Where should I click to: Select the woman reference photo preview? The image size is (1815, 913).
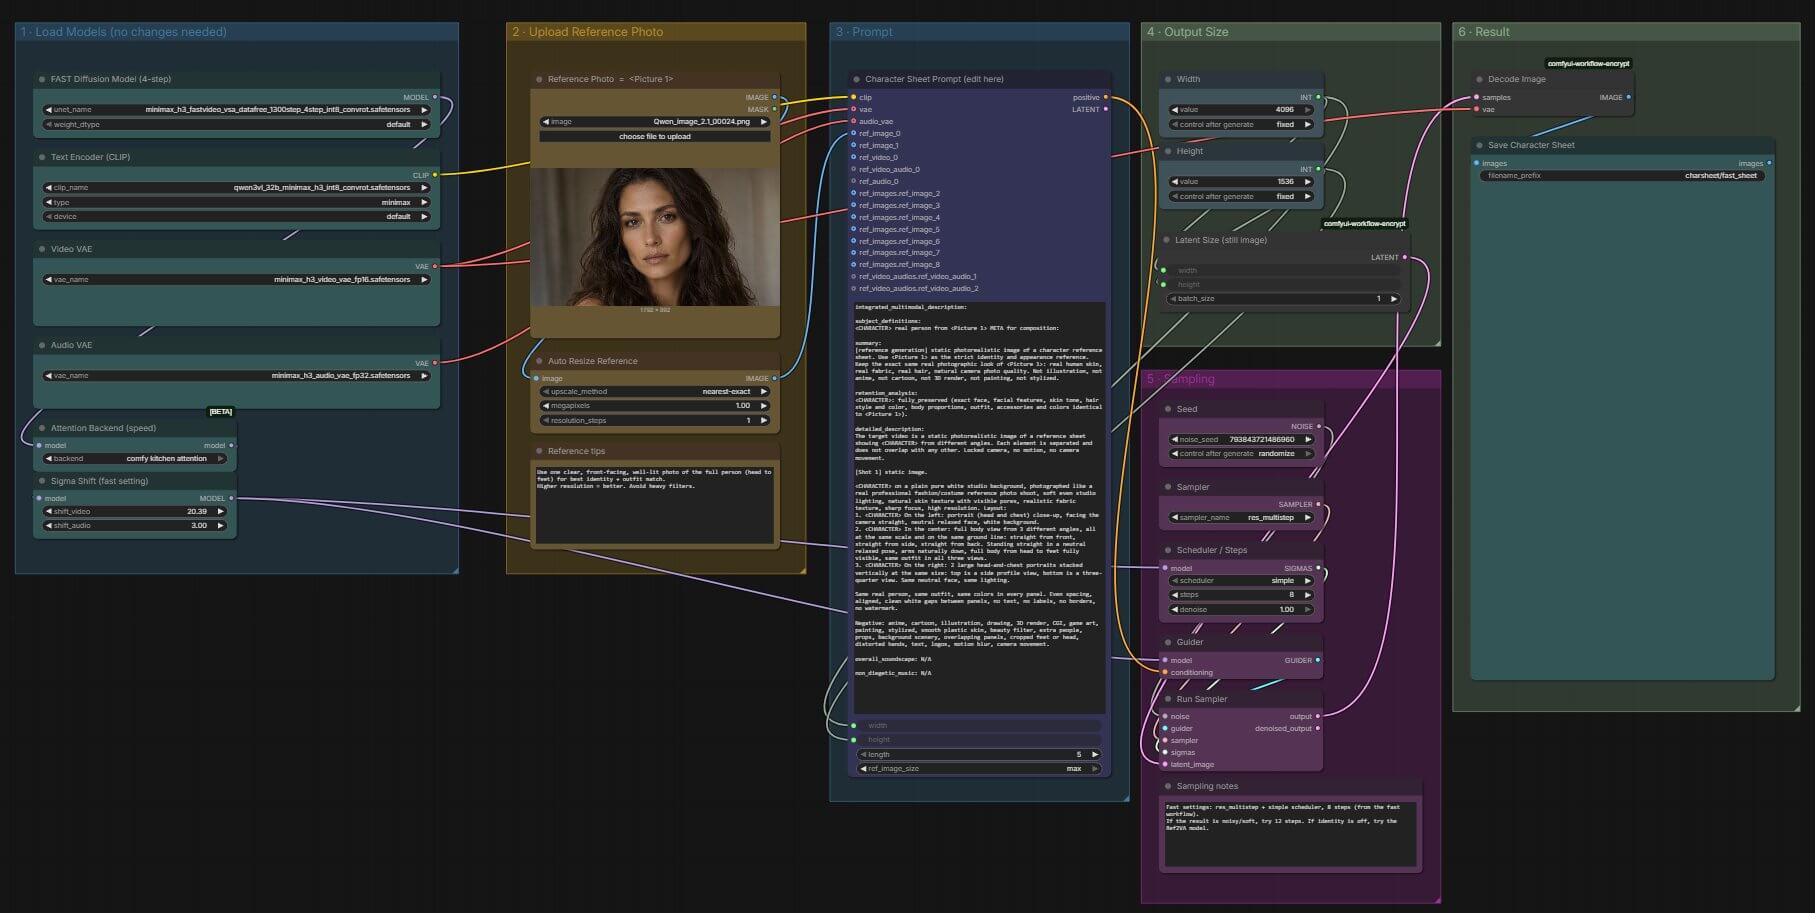[655, 237]
